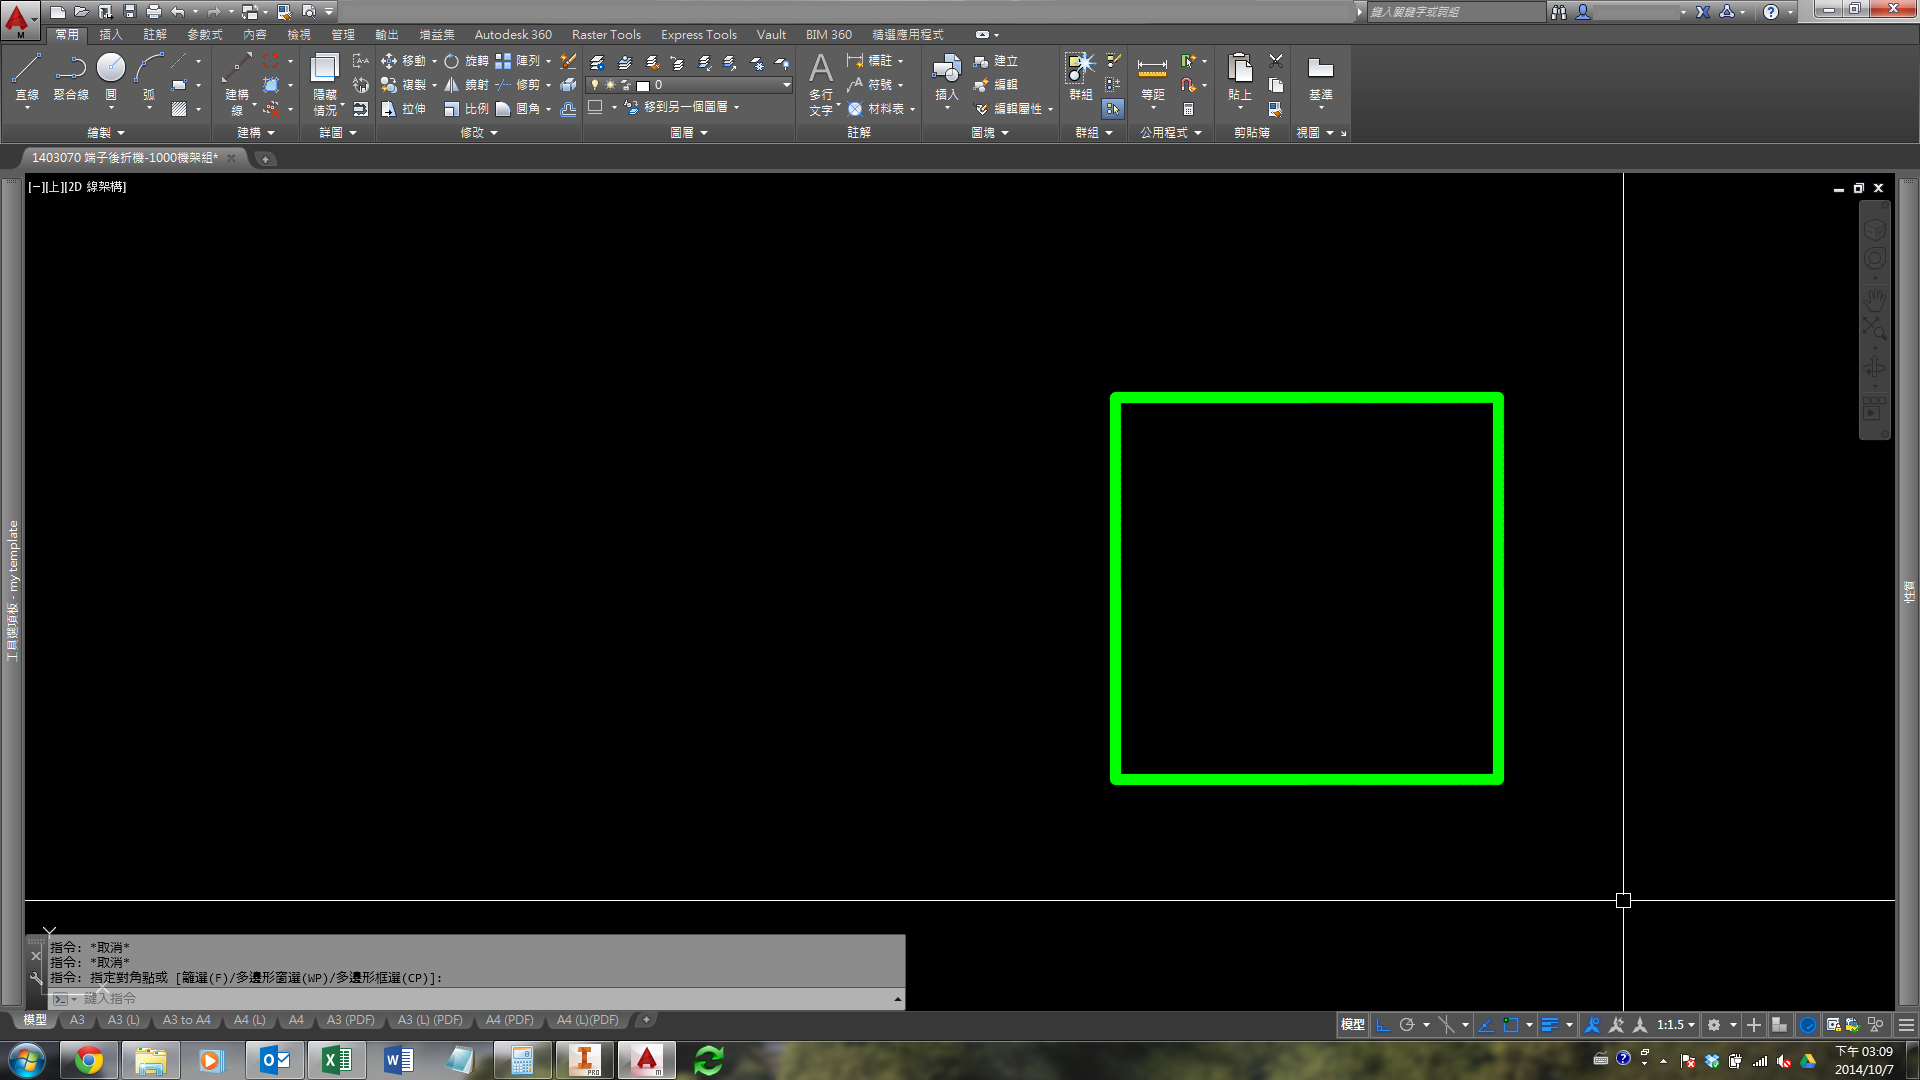Toggle annotation visibility in status bar
The image size is (1920, 1080).
[1593, 1025]
